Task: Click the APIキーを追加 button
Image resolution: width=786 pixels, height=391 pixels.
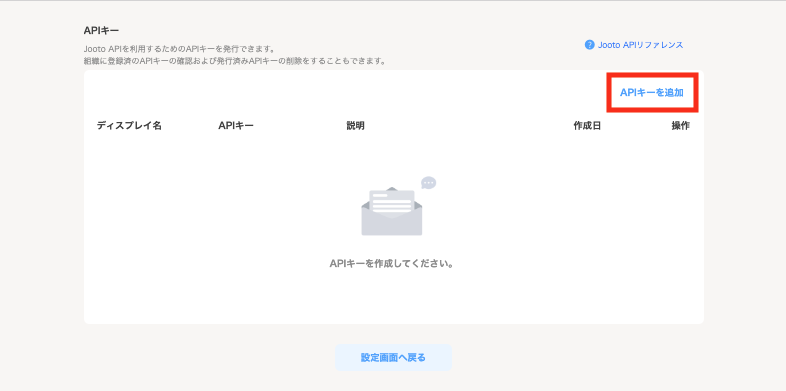Action: pos(652,93)
